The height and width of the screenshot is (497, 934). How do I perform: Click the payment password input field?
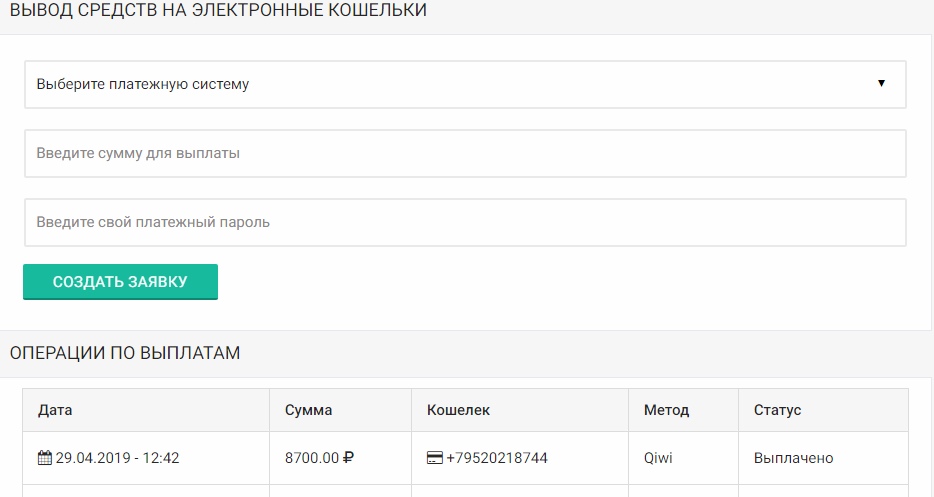[465, 222]
